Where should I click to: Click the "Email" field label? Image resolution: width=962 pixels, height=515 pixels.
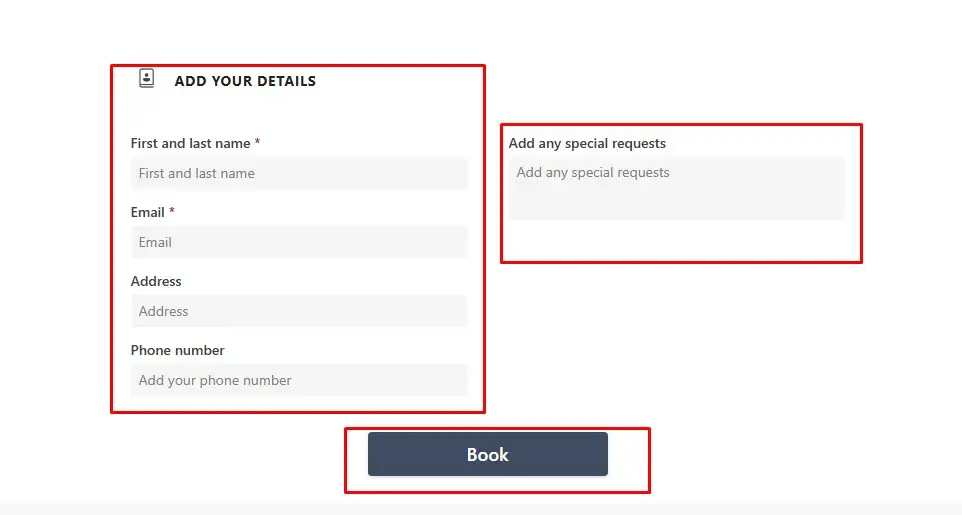click(x=147, y=212)
